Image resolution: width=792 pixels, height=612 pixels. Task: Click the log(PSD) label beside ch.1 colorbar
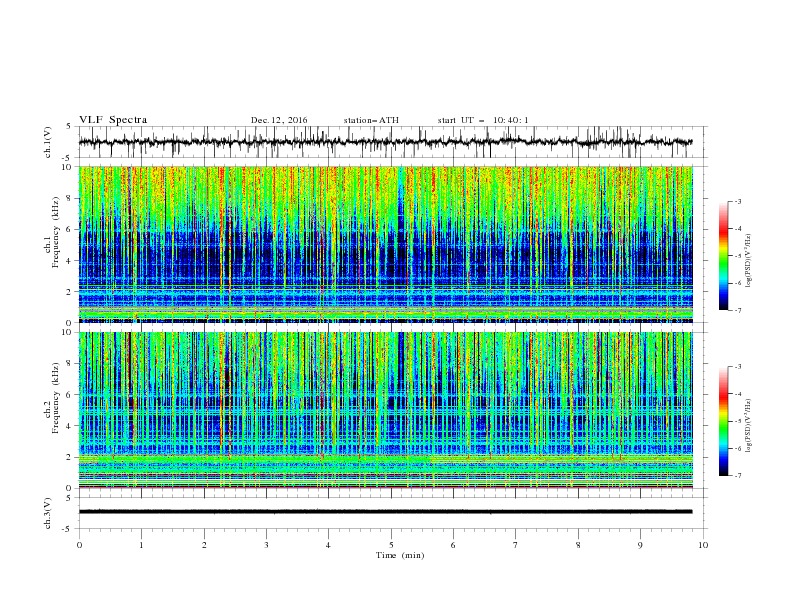click(748, 261)
